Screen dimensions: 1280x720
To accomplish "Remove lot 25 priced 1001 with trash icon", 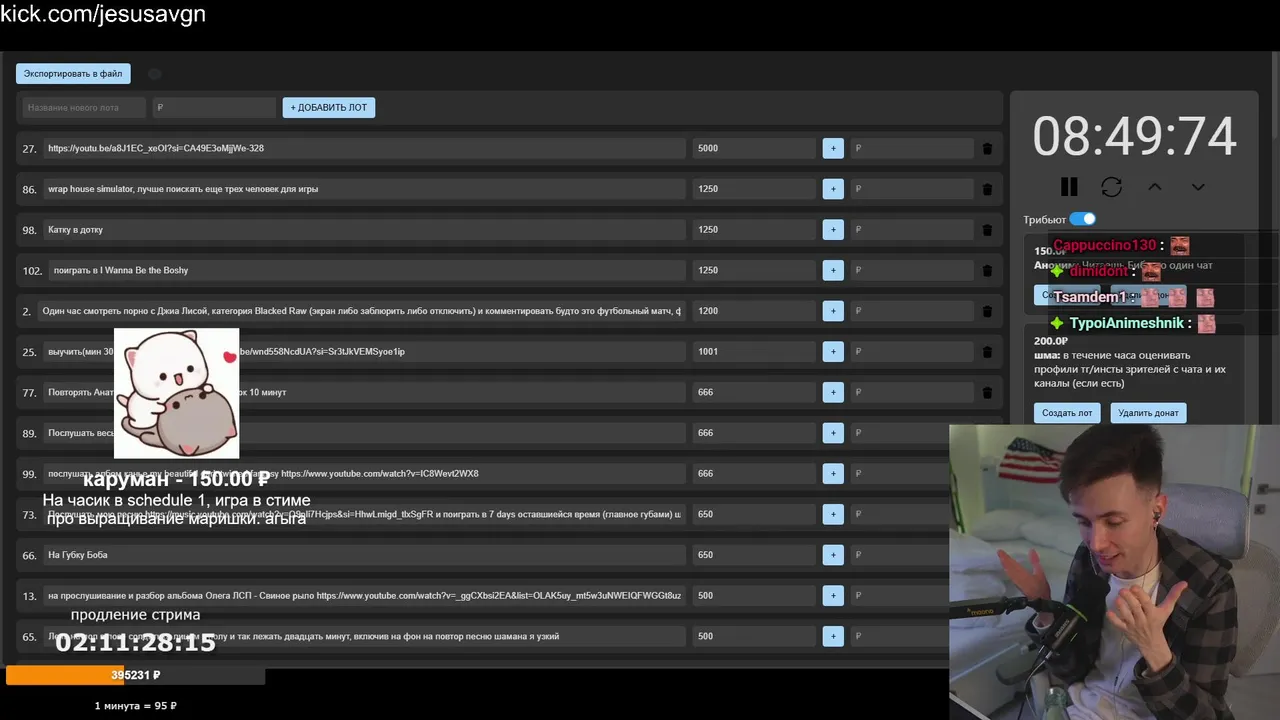I will 987,352.
